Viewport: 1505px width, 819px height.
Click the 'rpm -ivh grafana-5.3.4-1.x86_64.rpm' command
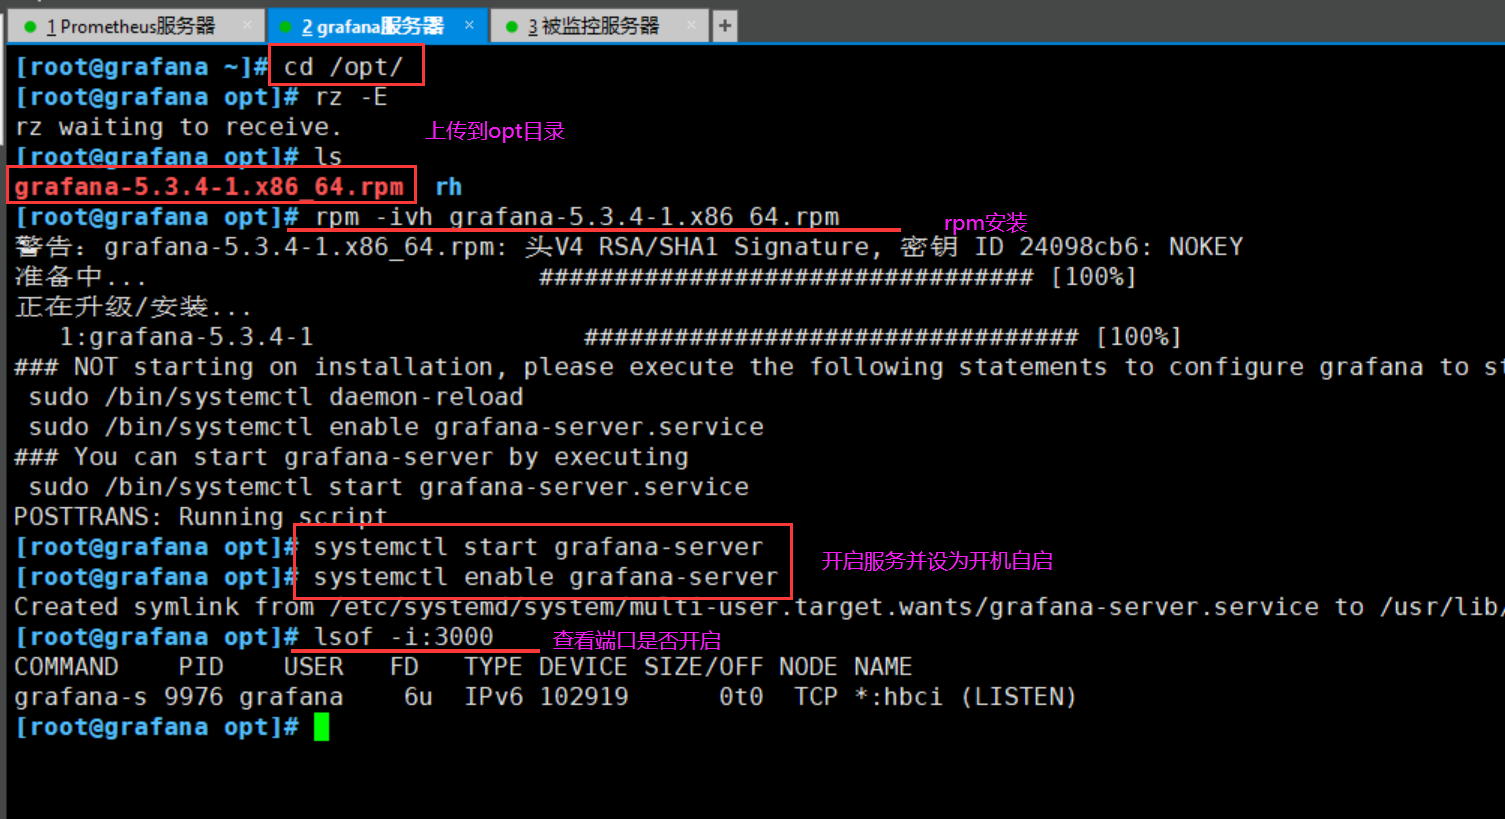click(x=577, y=217)
